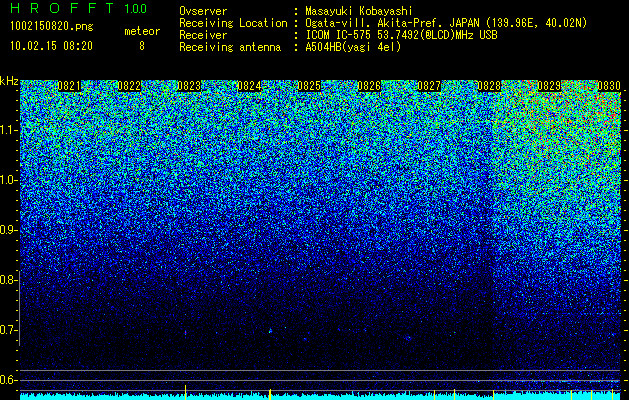
Task: Click the 0830 time label
Action: (x=609, y=86)
